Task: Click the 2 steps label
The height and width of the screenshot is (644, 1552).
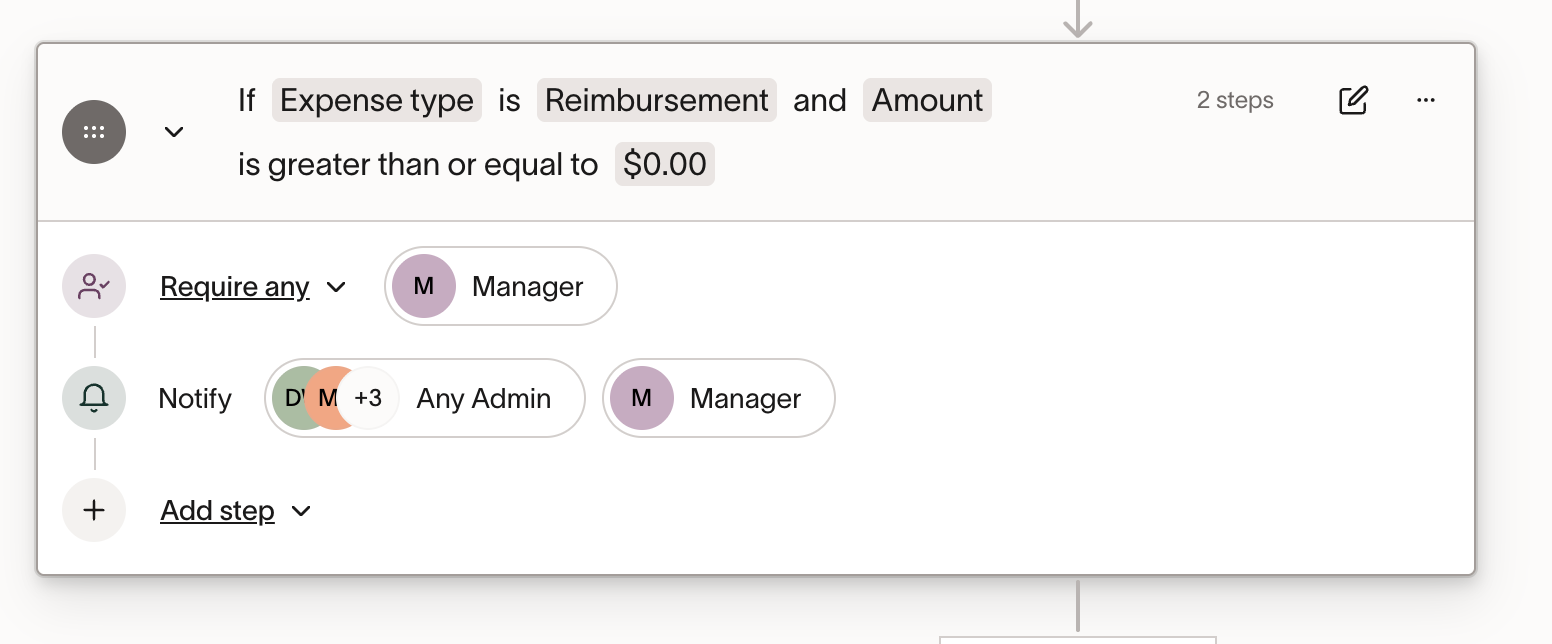Action: click(x=1235, y=100)
